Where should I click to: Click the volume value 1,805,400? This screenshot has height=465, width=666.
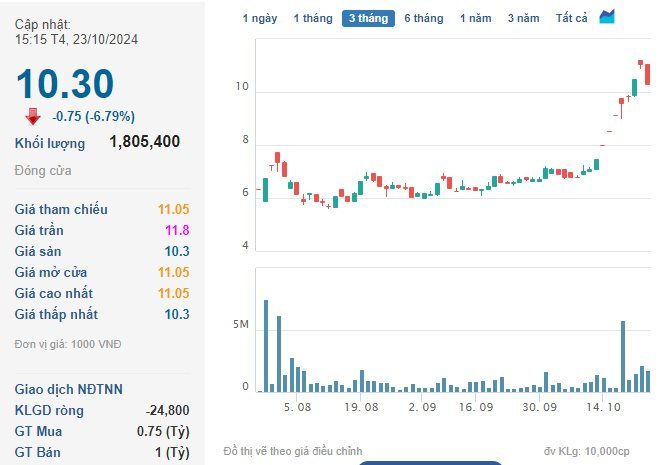[x=145, y=141]
